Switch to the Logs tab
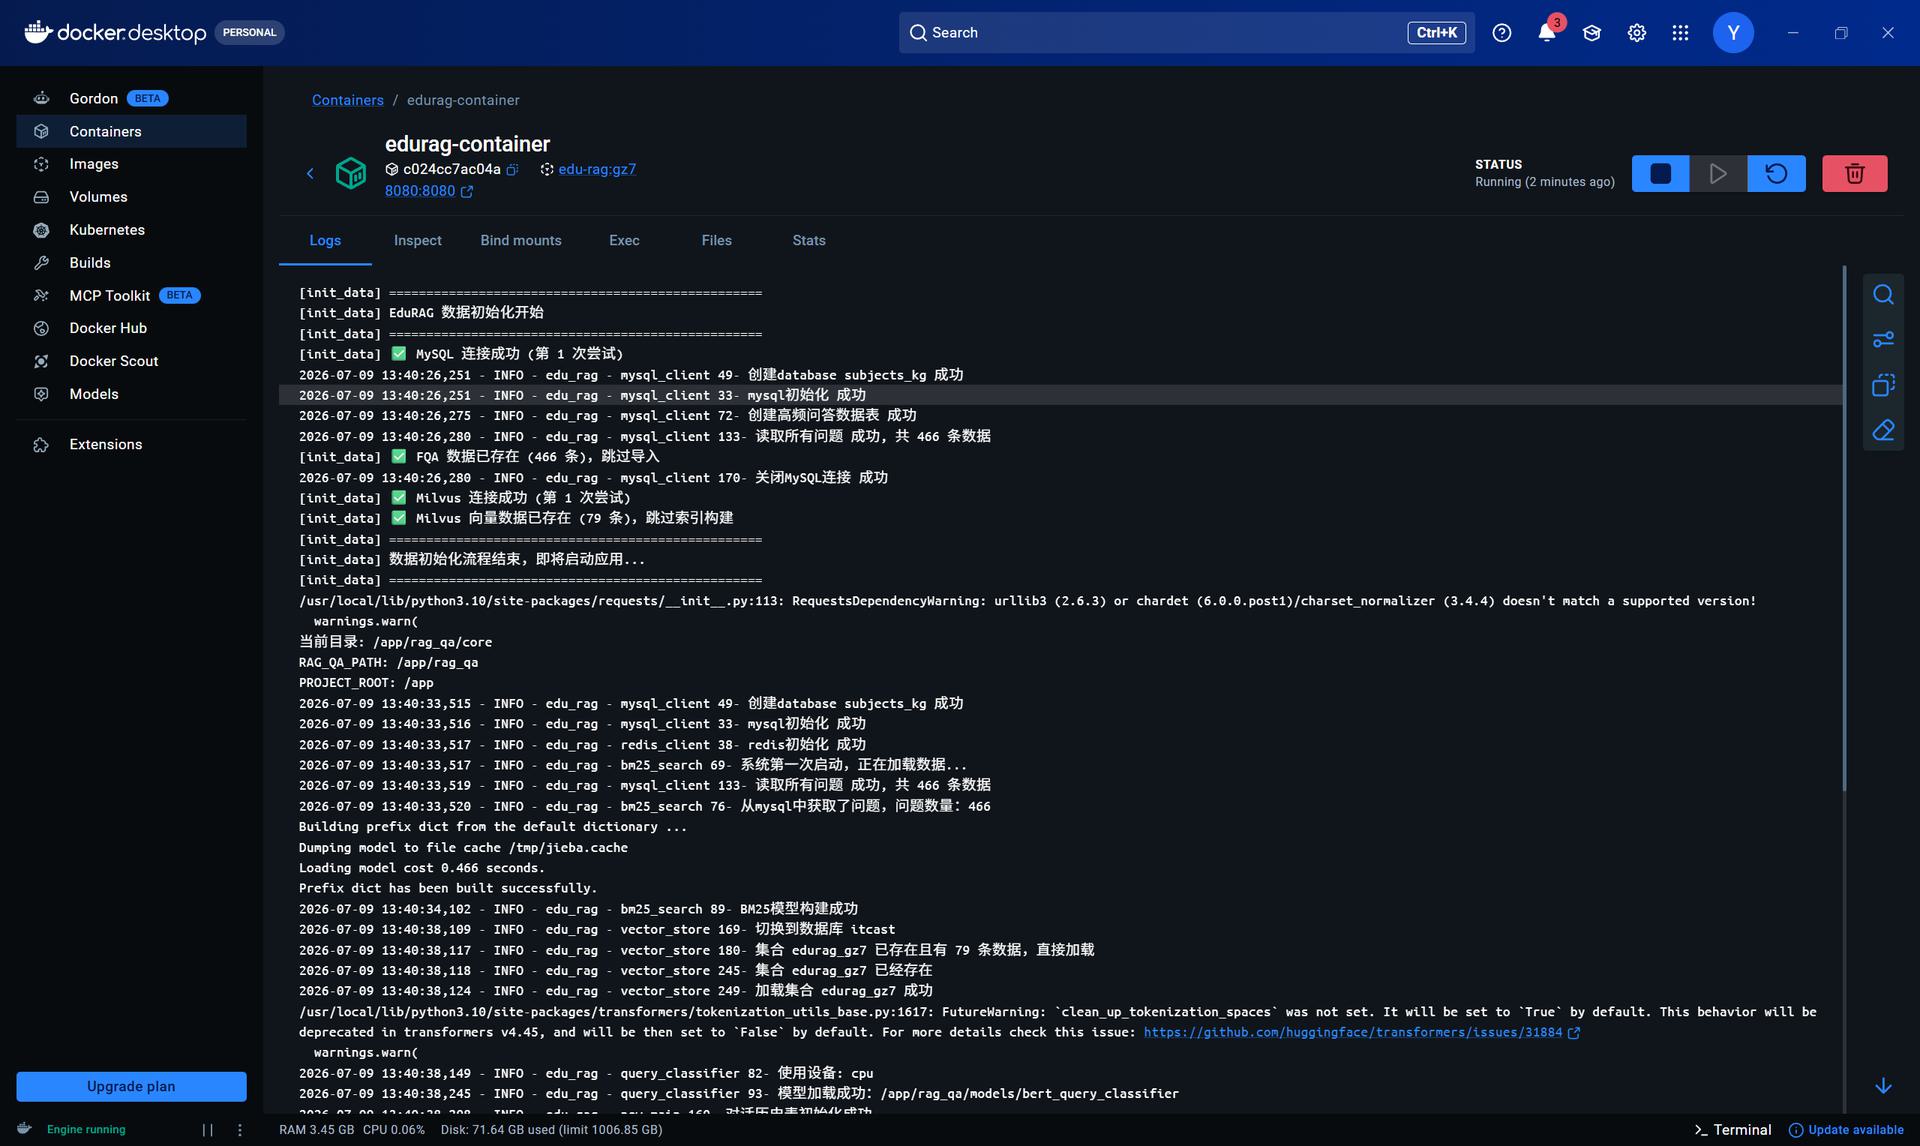The height and width of the screenshot is (1146, 1920). click(x=325, y=241)
